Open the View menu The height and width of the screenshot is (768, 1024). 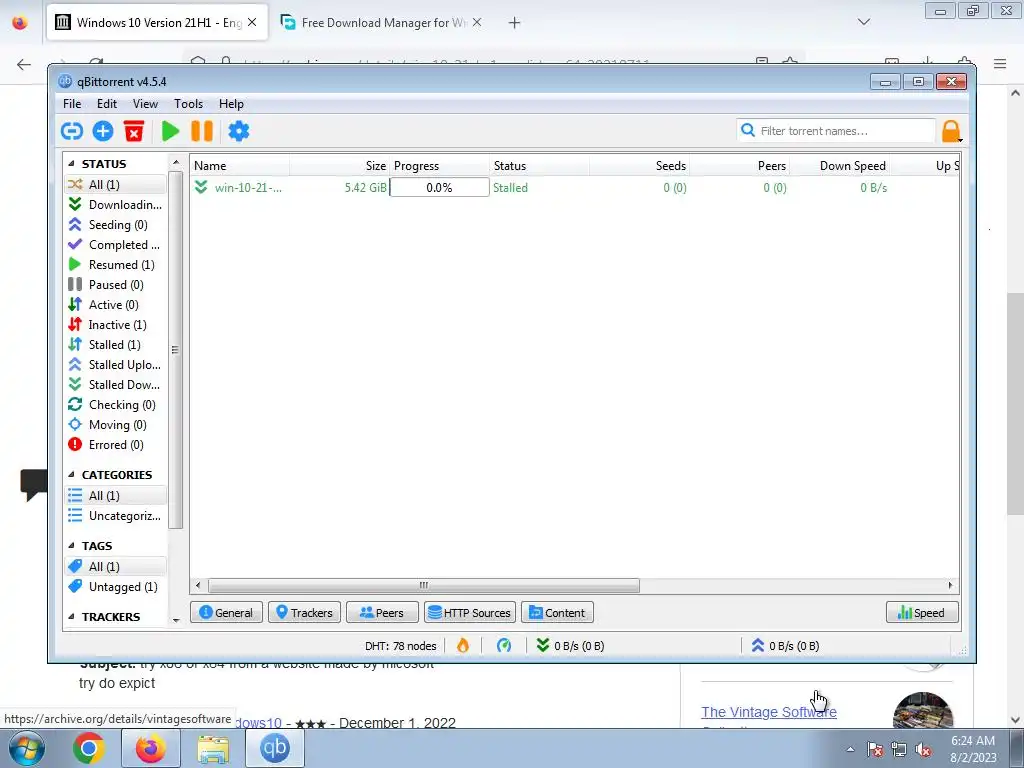click(x=145, y=104)
